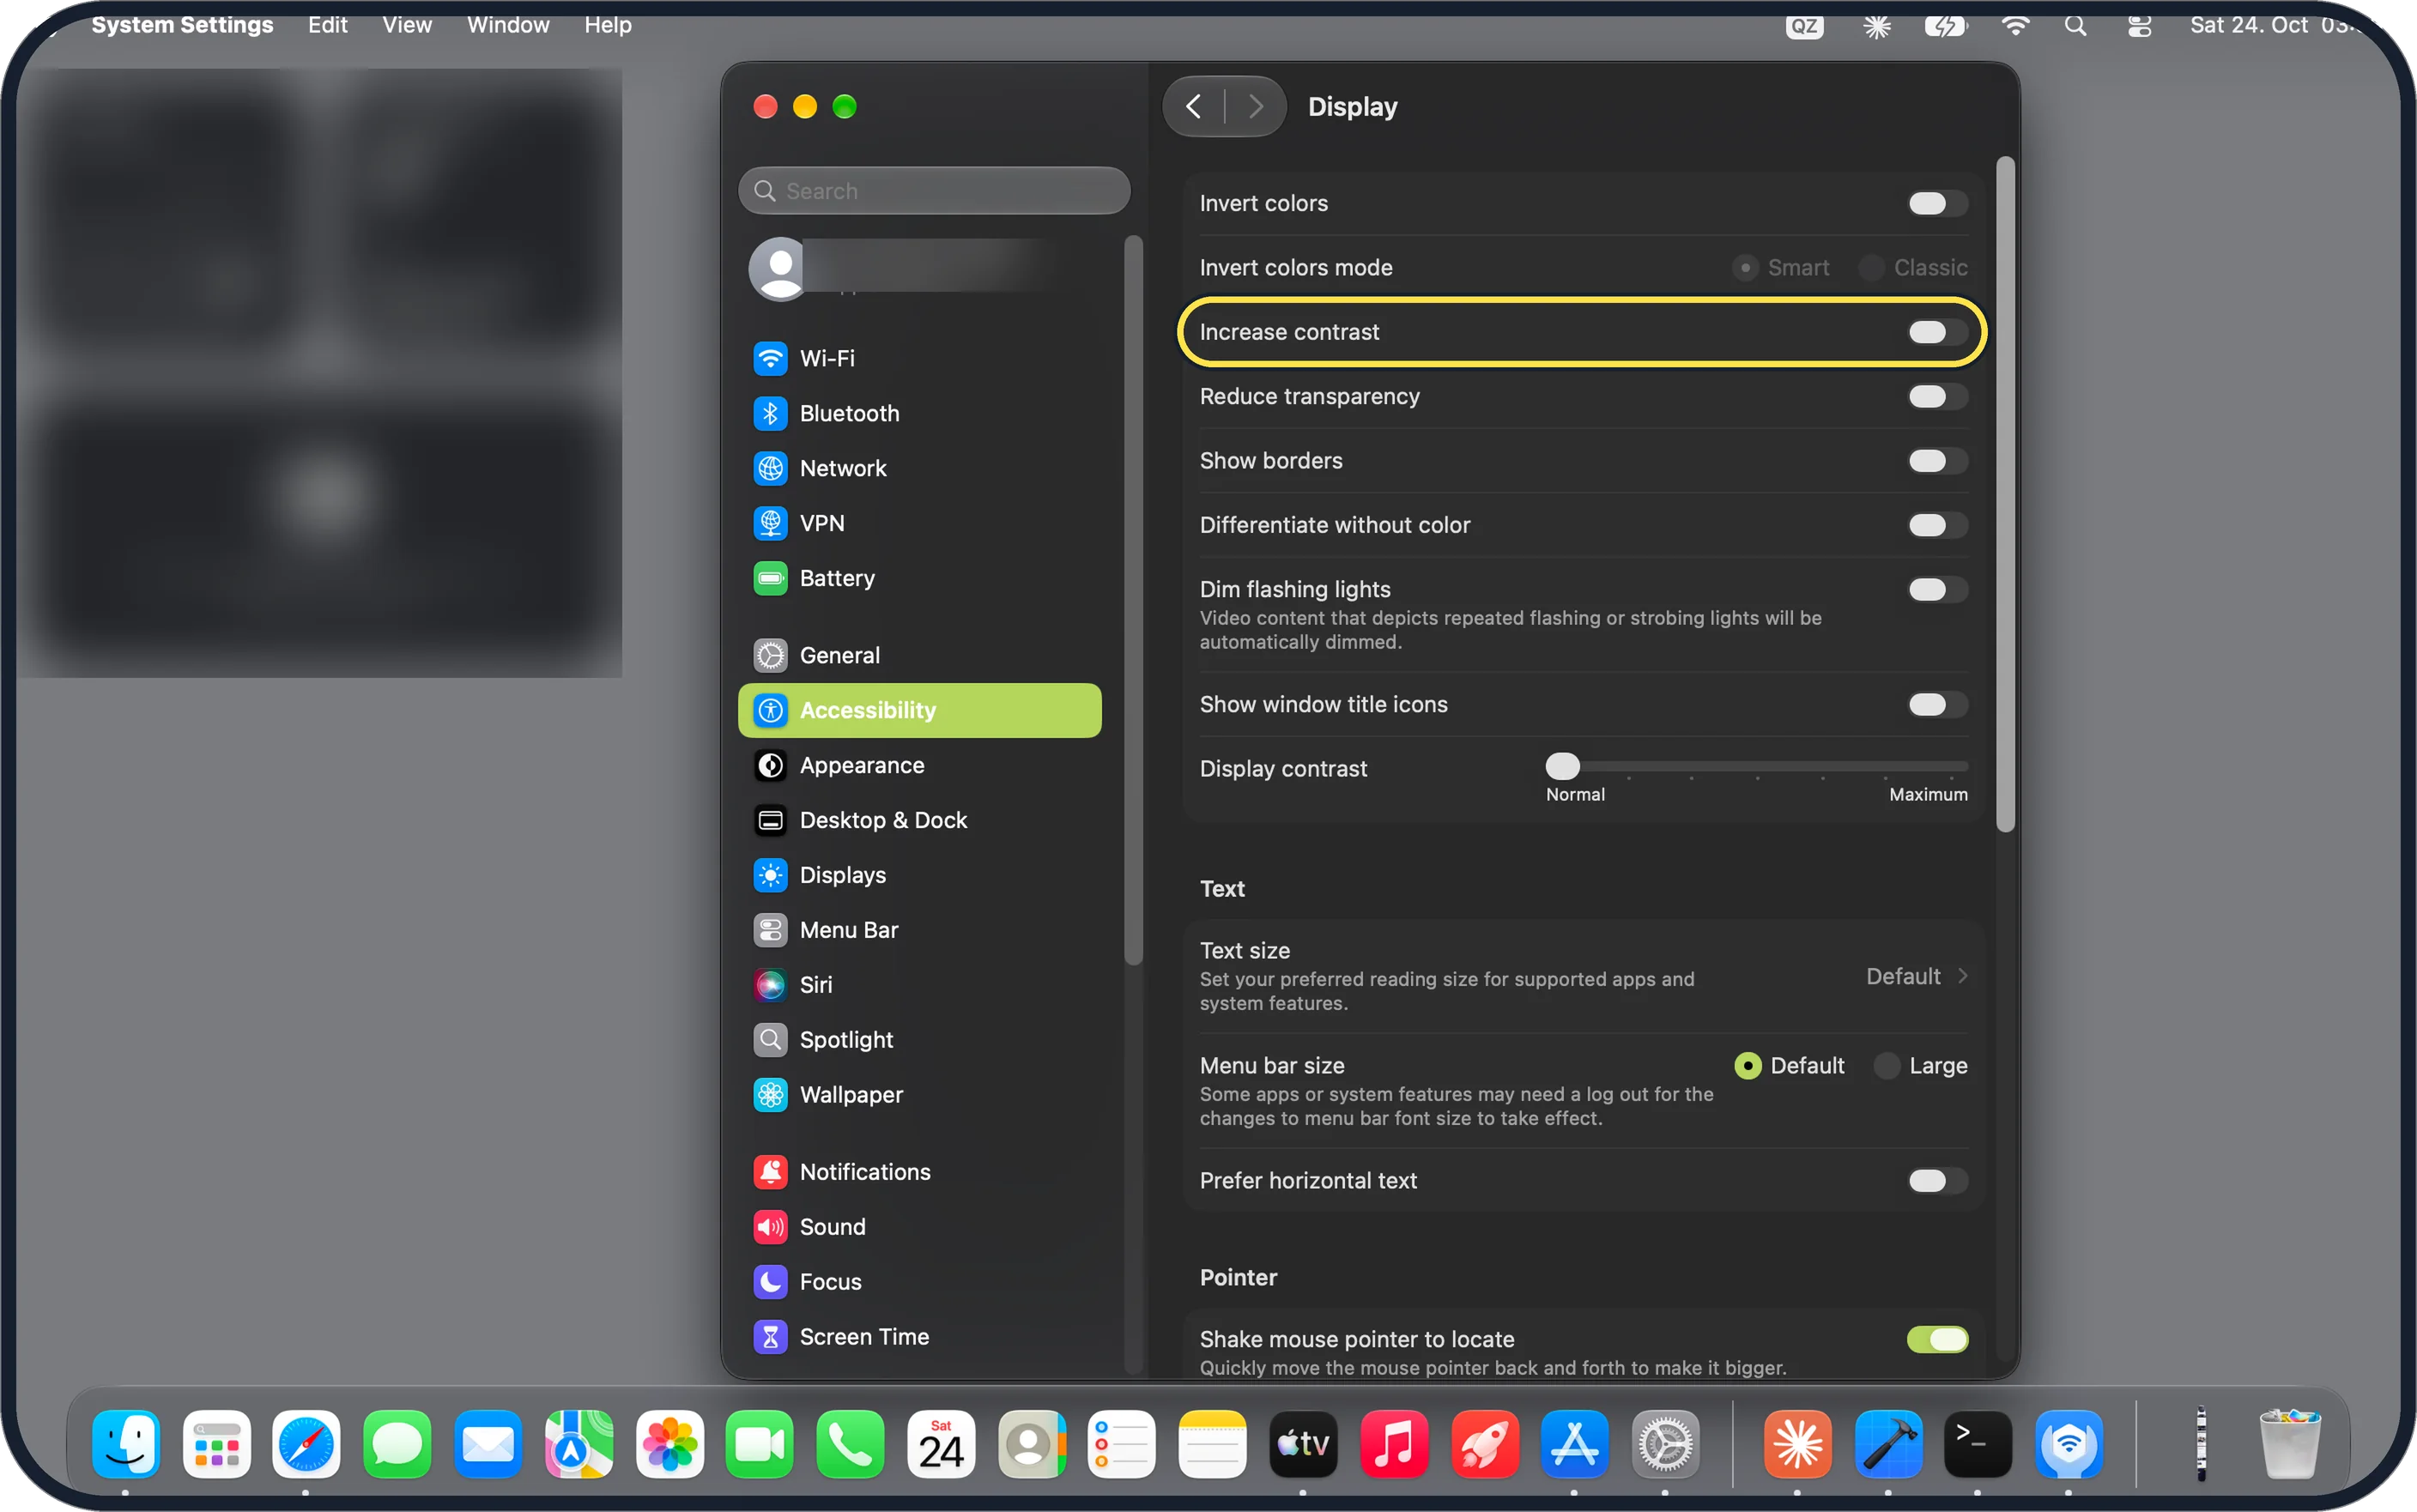
Task: Open Sound settings pane
Action: (x=919, y=1227)
